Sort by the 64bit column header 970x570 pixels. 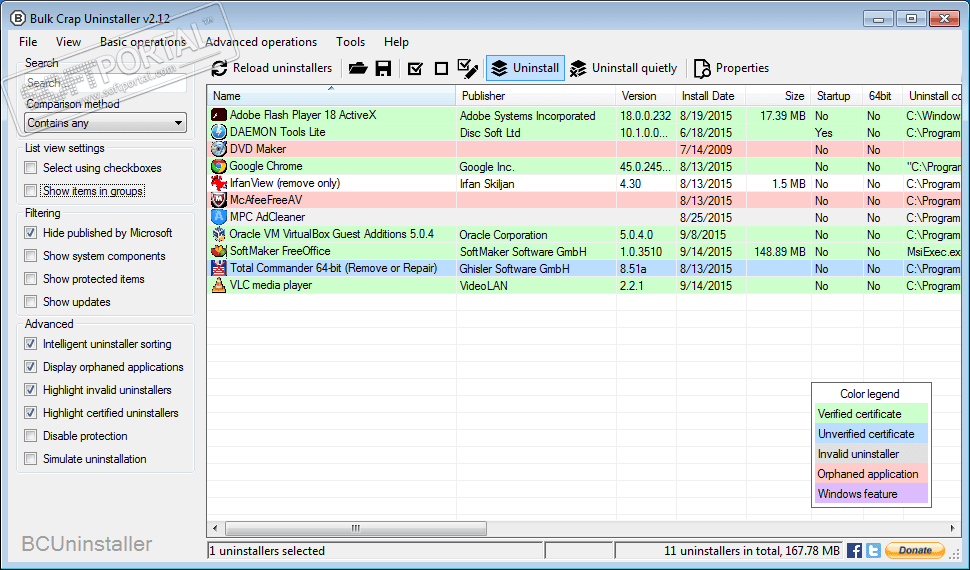tap(883, 95)
